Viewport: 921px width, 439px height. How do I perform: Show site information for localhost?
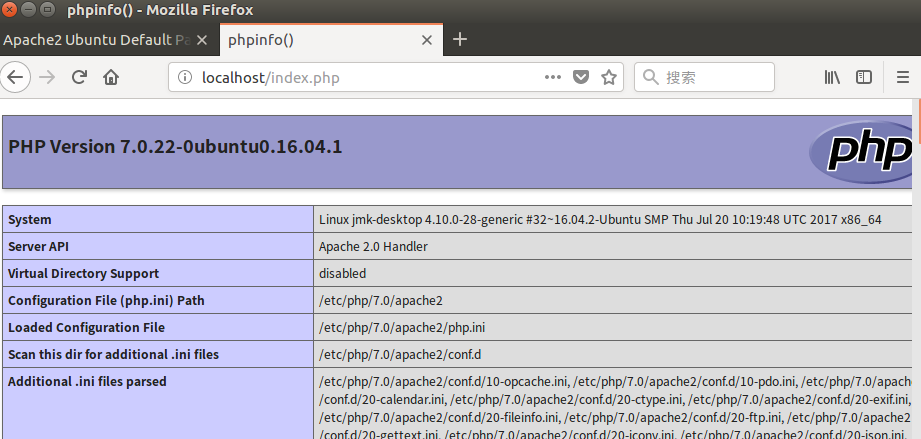[185, 77]
